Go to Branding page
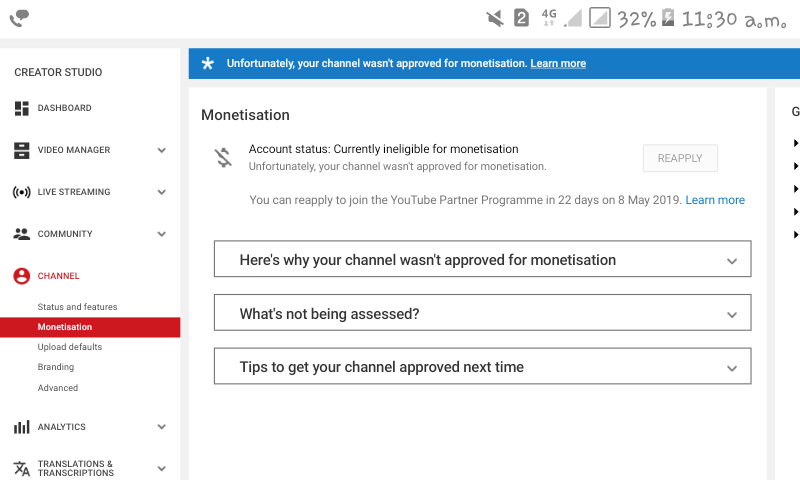800x480 pixels. point(56,367)
